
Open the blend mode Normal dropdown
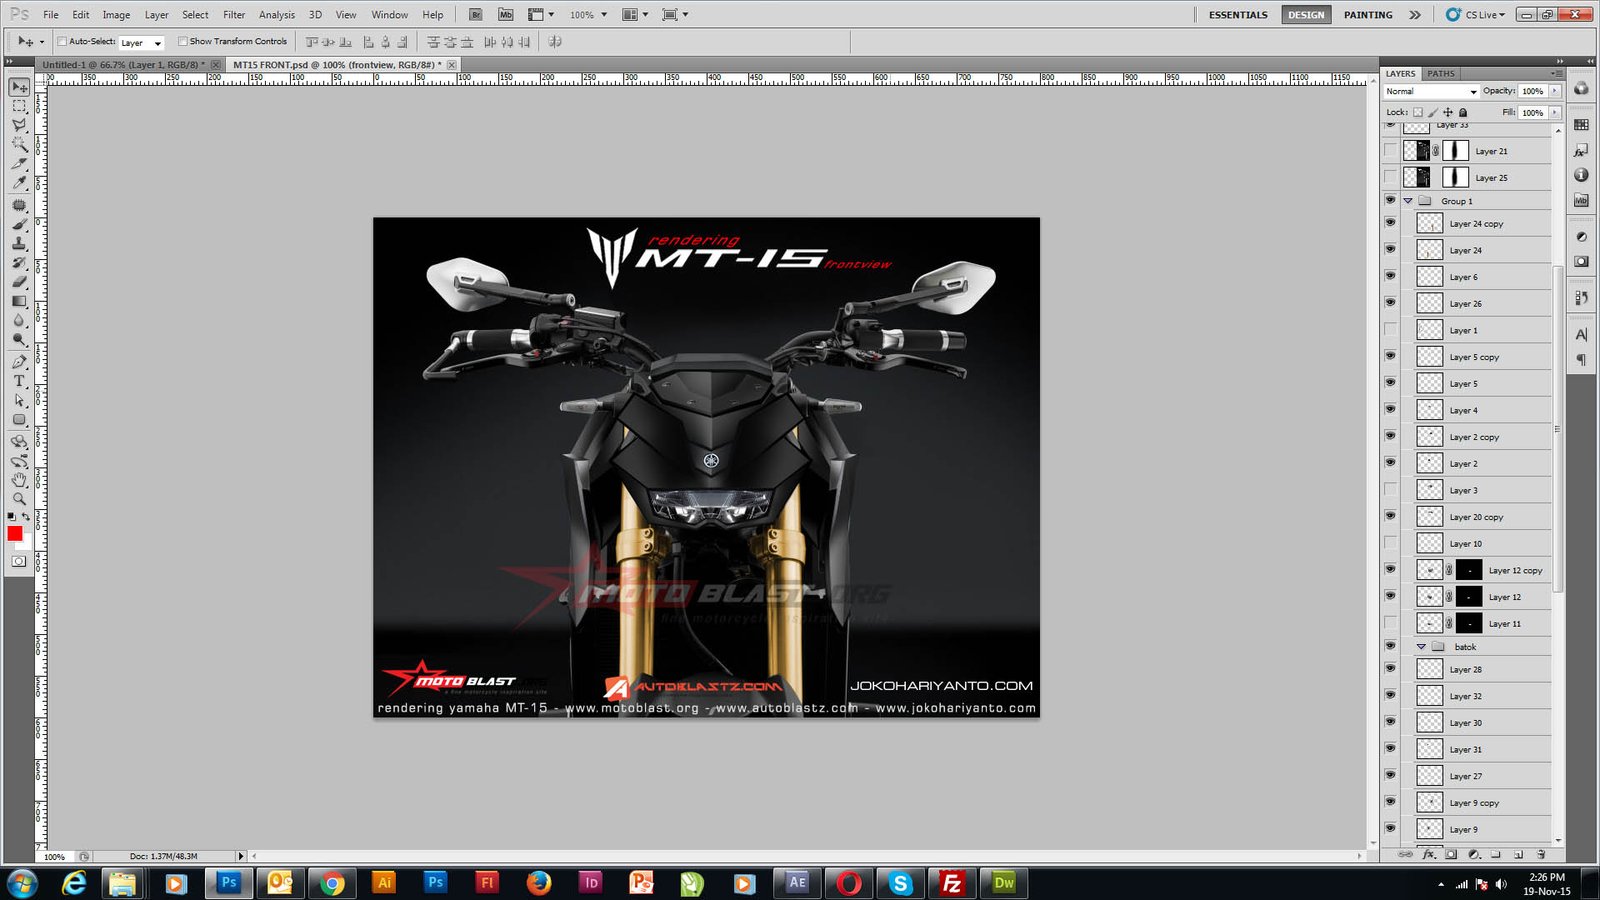(1431, 91)
